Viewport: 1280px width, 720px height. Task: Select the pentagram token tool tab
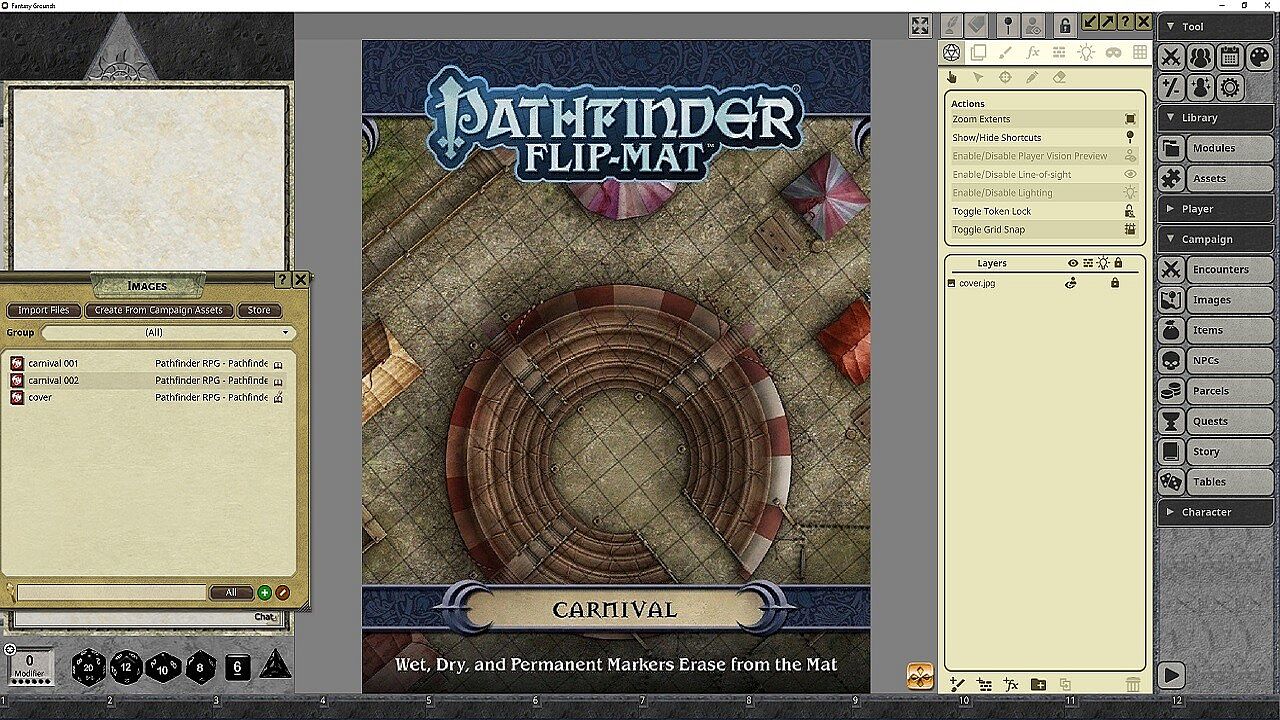(952, 53)
